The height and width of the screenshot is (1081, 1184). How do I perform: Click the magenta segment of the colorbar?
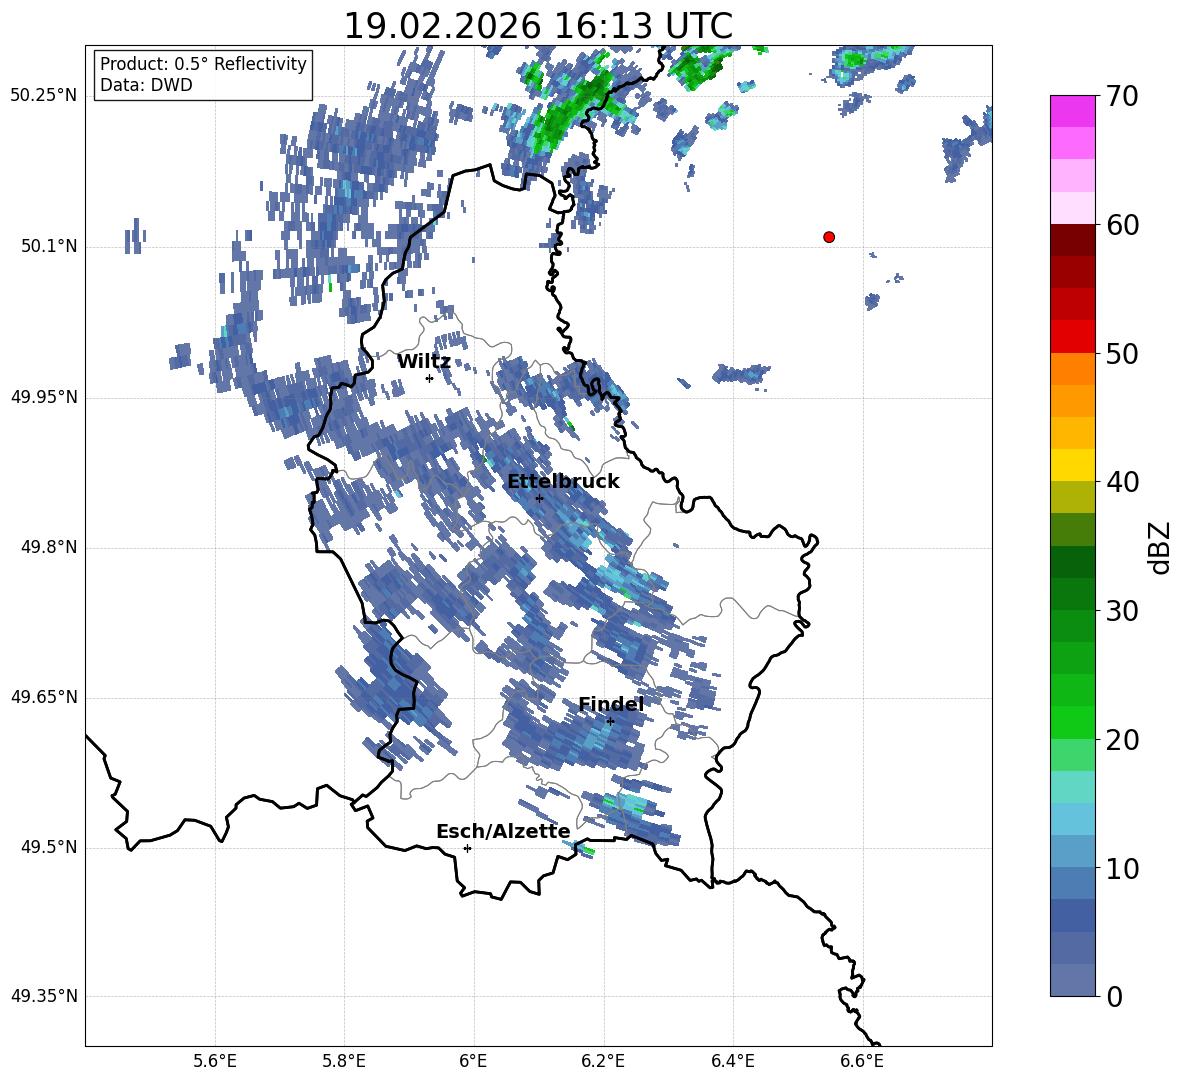[1073, 111]
